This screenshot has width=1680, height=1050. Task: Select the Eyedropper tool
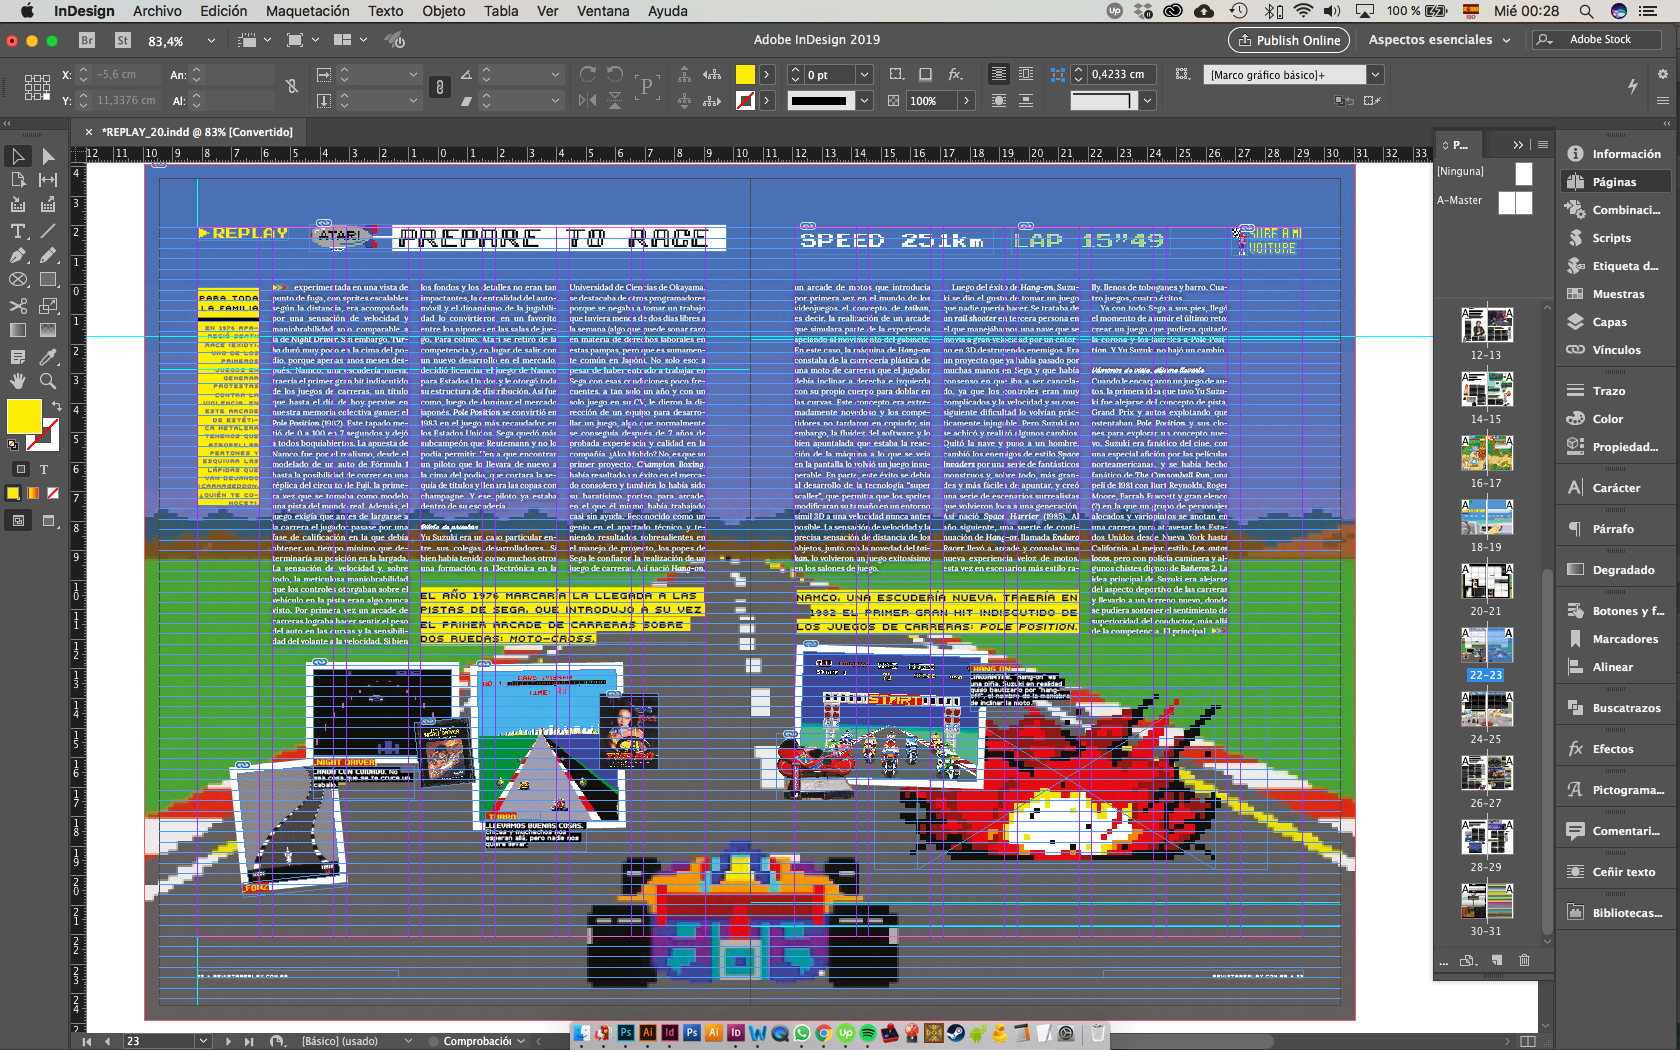coord(47,356)
